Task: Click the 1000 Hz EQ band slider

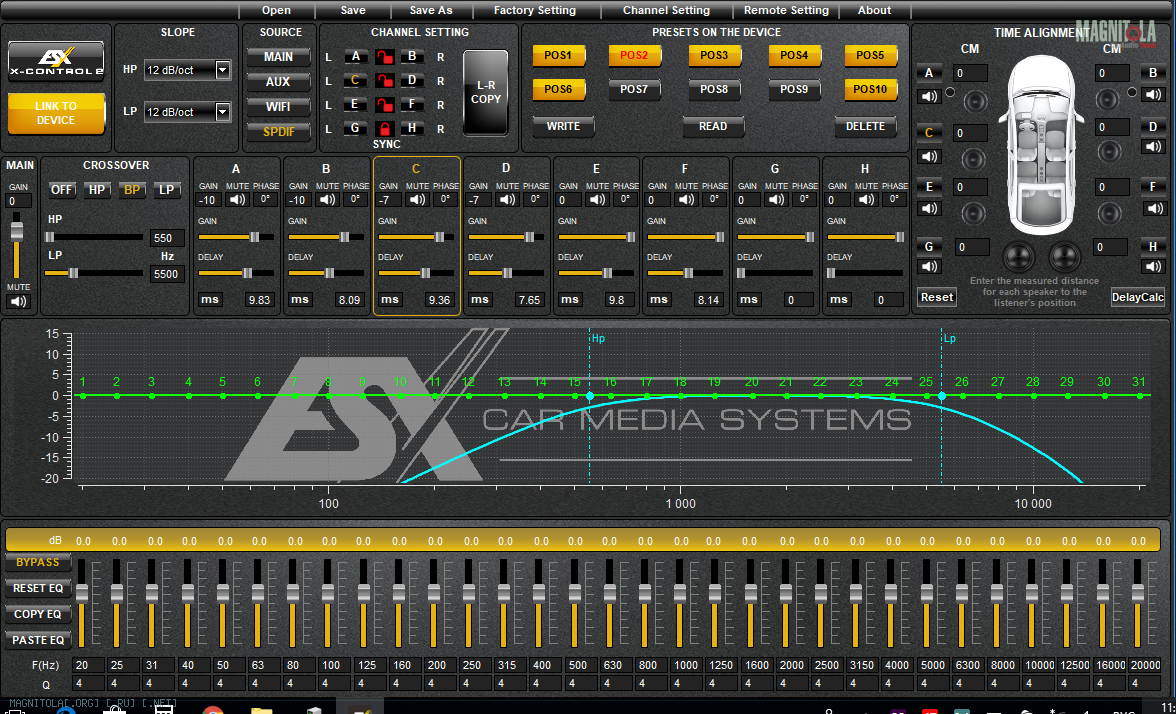Action: (680, 604)
